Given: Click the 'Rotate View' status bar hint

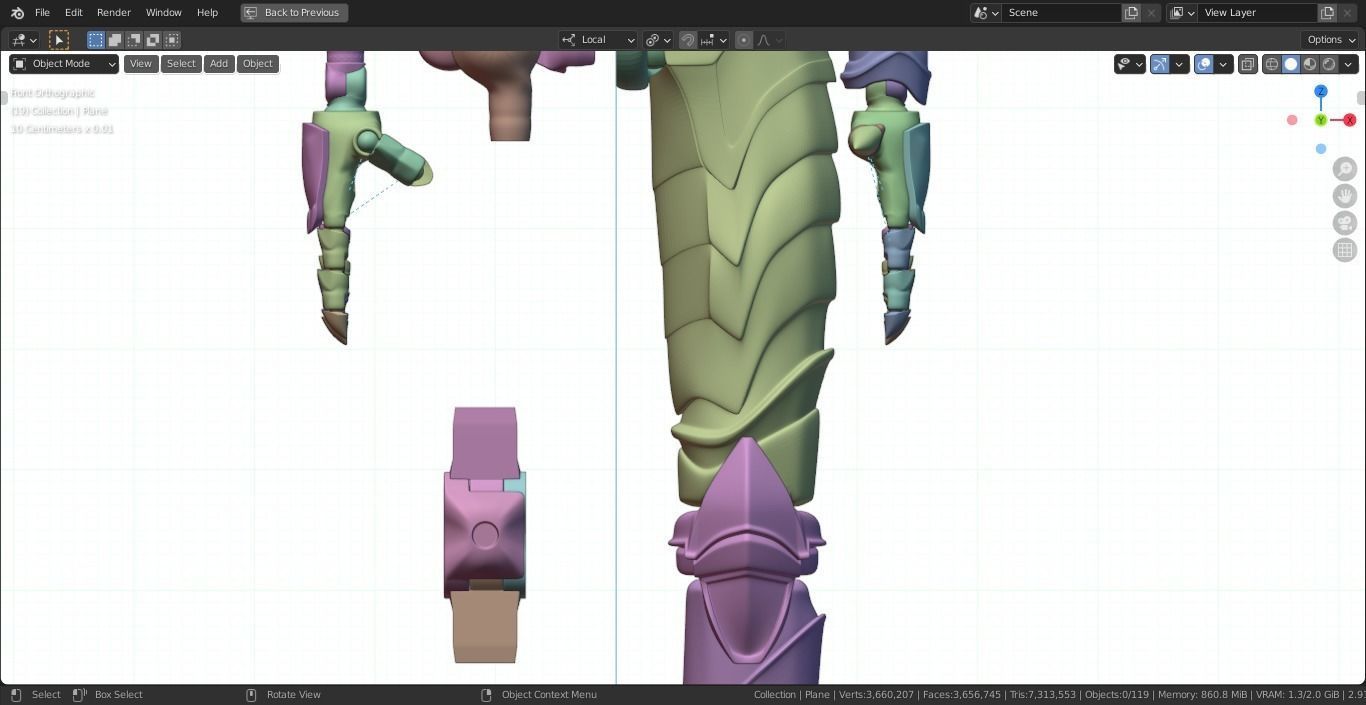Looking at the screenshot, I should coord(293,695).
